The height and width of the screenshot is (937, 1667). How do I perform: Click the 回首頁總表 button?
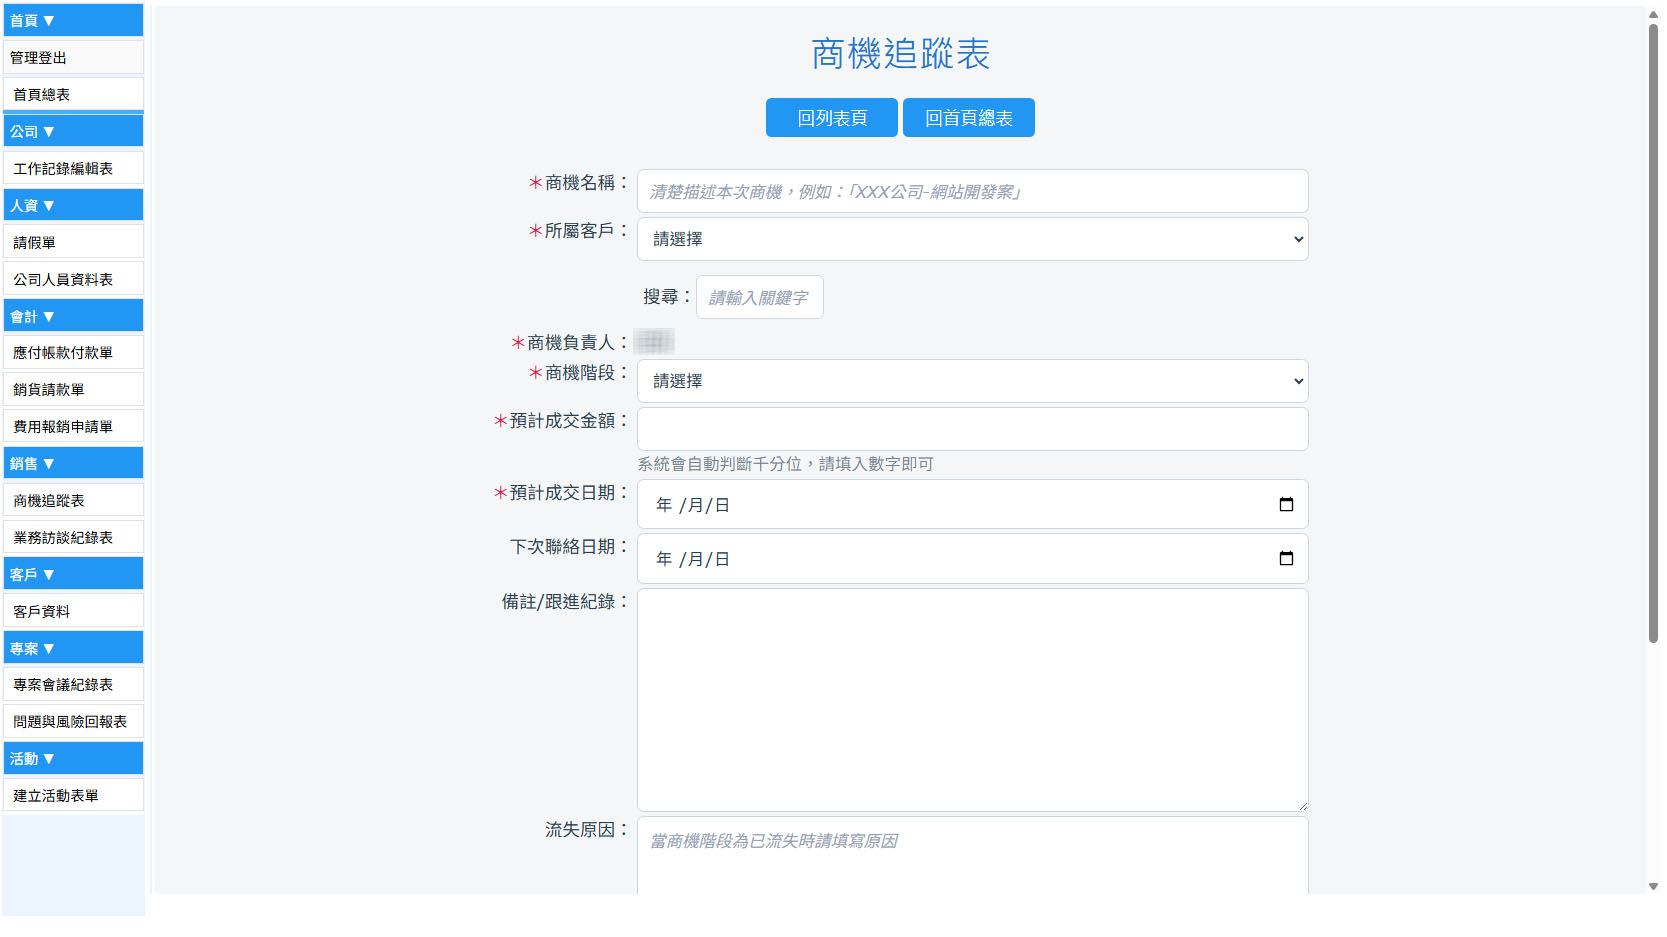pyautogui.click(x=969, y=117)
